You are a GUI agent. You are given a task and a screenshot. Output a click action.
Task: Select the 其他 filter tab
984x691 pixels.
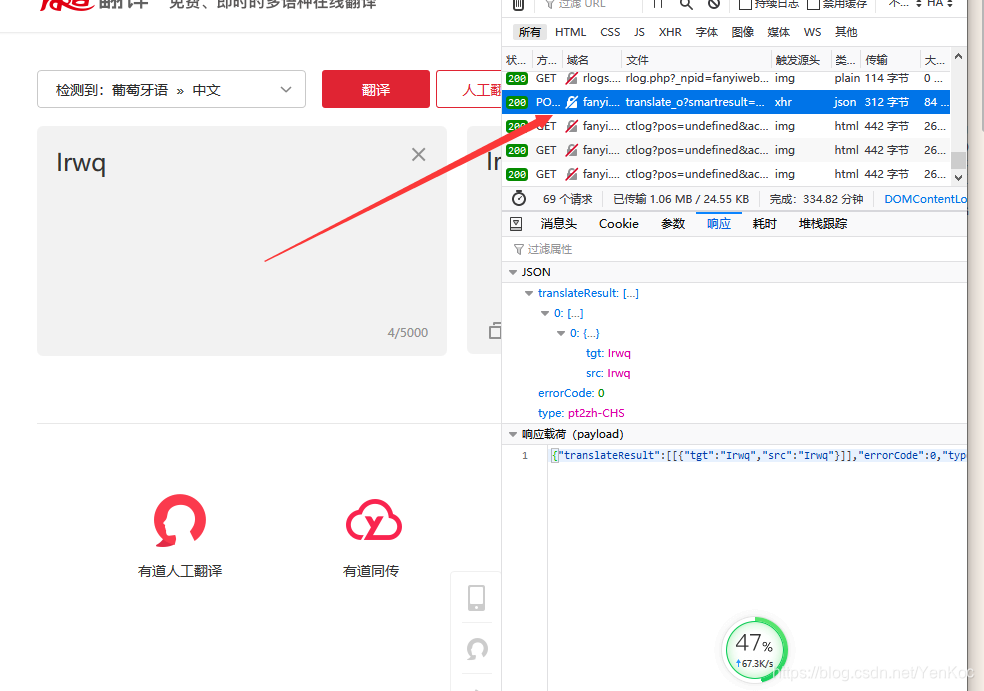coord(846,32)
